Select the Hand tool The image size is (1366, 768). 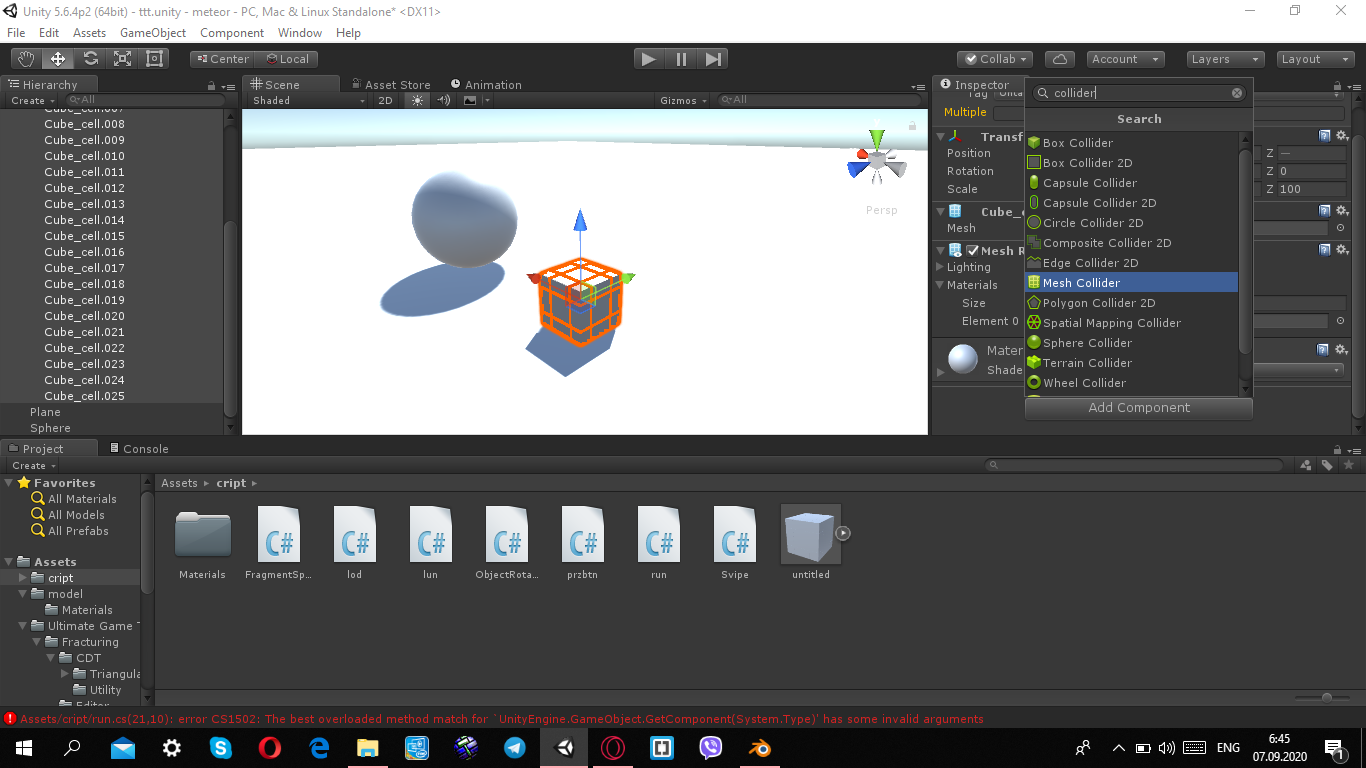tap(26, 59)
